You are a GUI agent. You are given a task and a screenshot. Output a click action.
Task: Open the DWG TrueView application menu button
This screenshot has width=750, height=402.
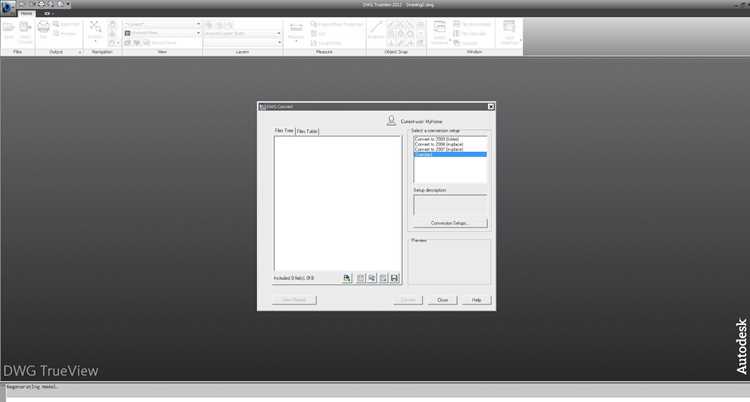[7, 6]
